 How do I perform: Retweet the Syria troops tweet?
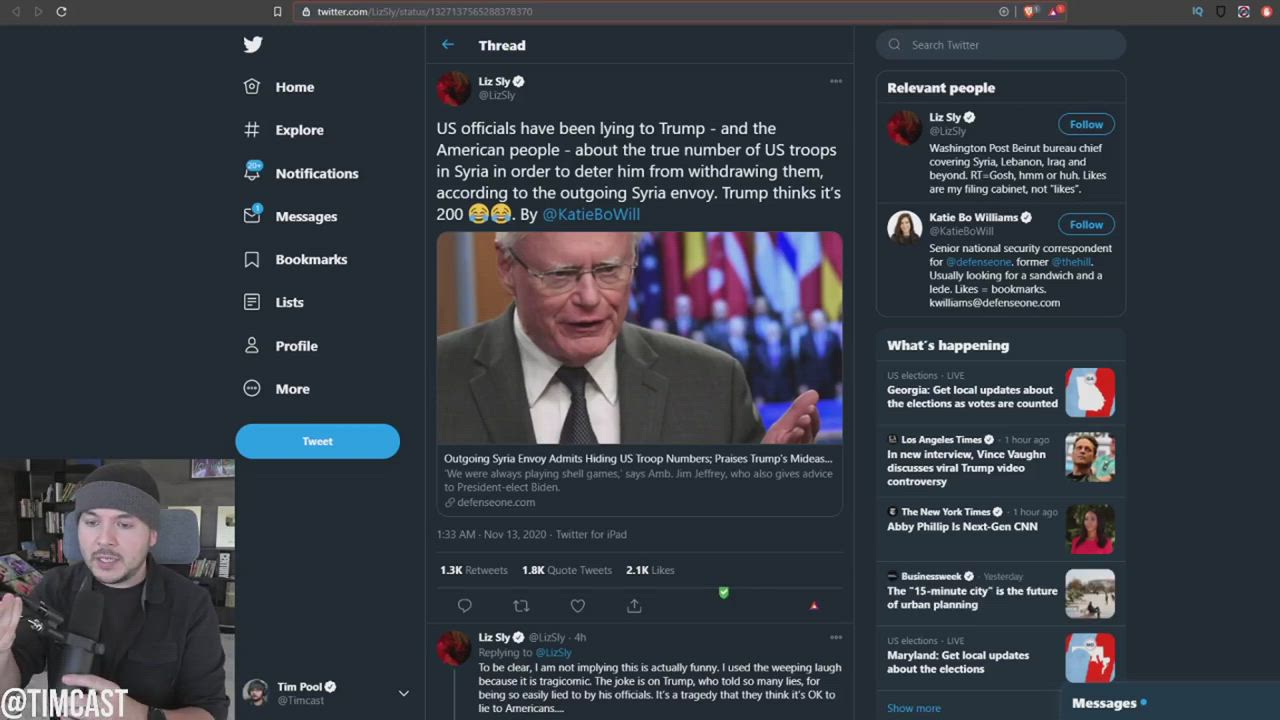(521, 606)
